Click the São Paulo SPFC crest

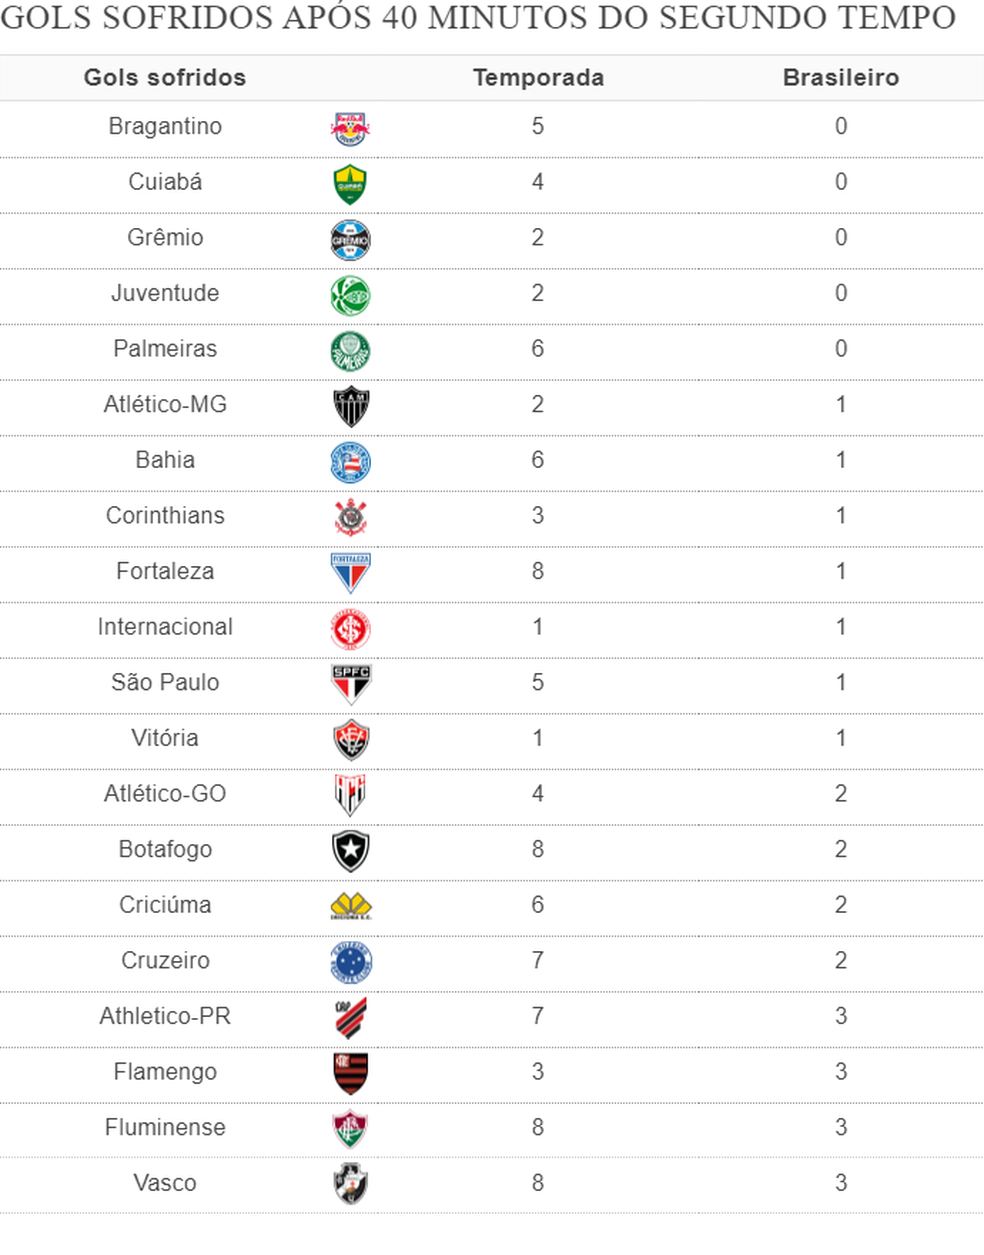pyautogui.click(x=350, y=684)
